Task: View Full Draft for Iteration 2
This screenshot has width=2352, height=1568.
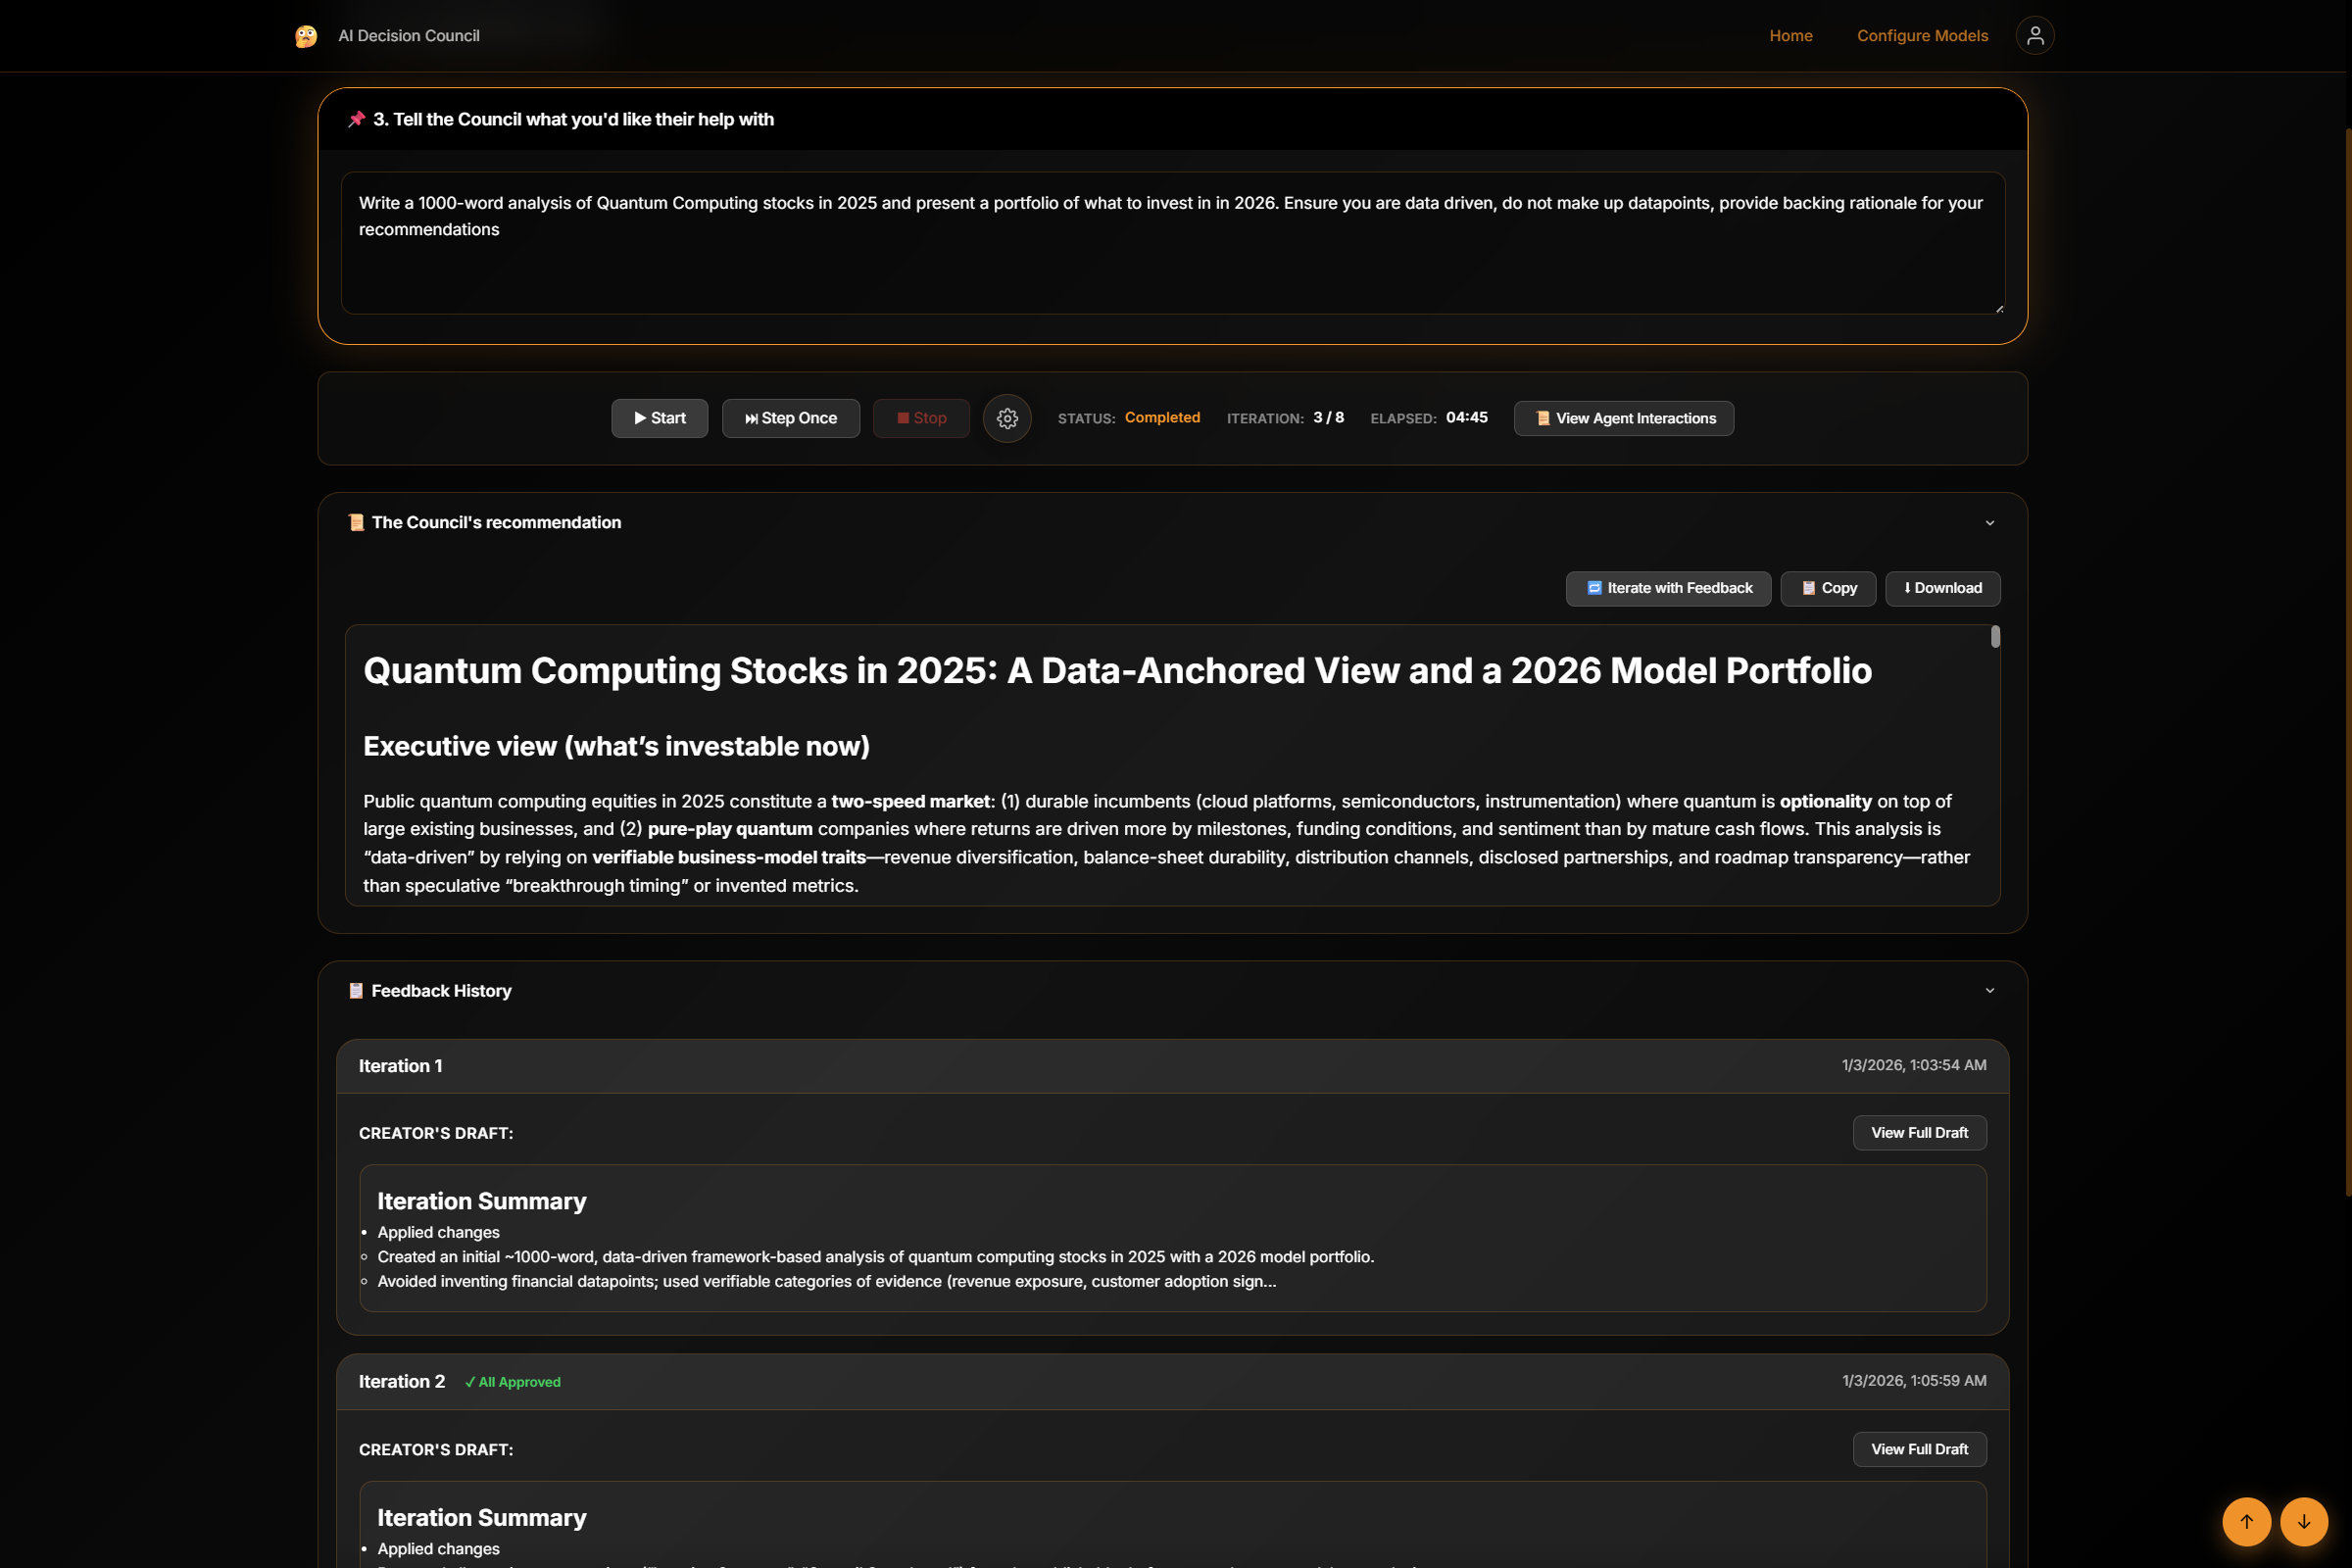Action: (x=1919, y=1449)
